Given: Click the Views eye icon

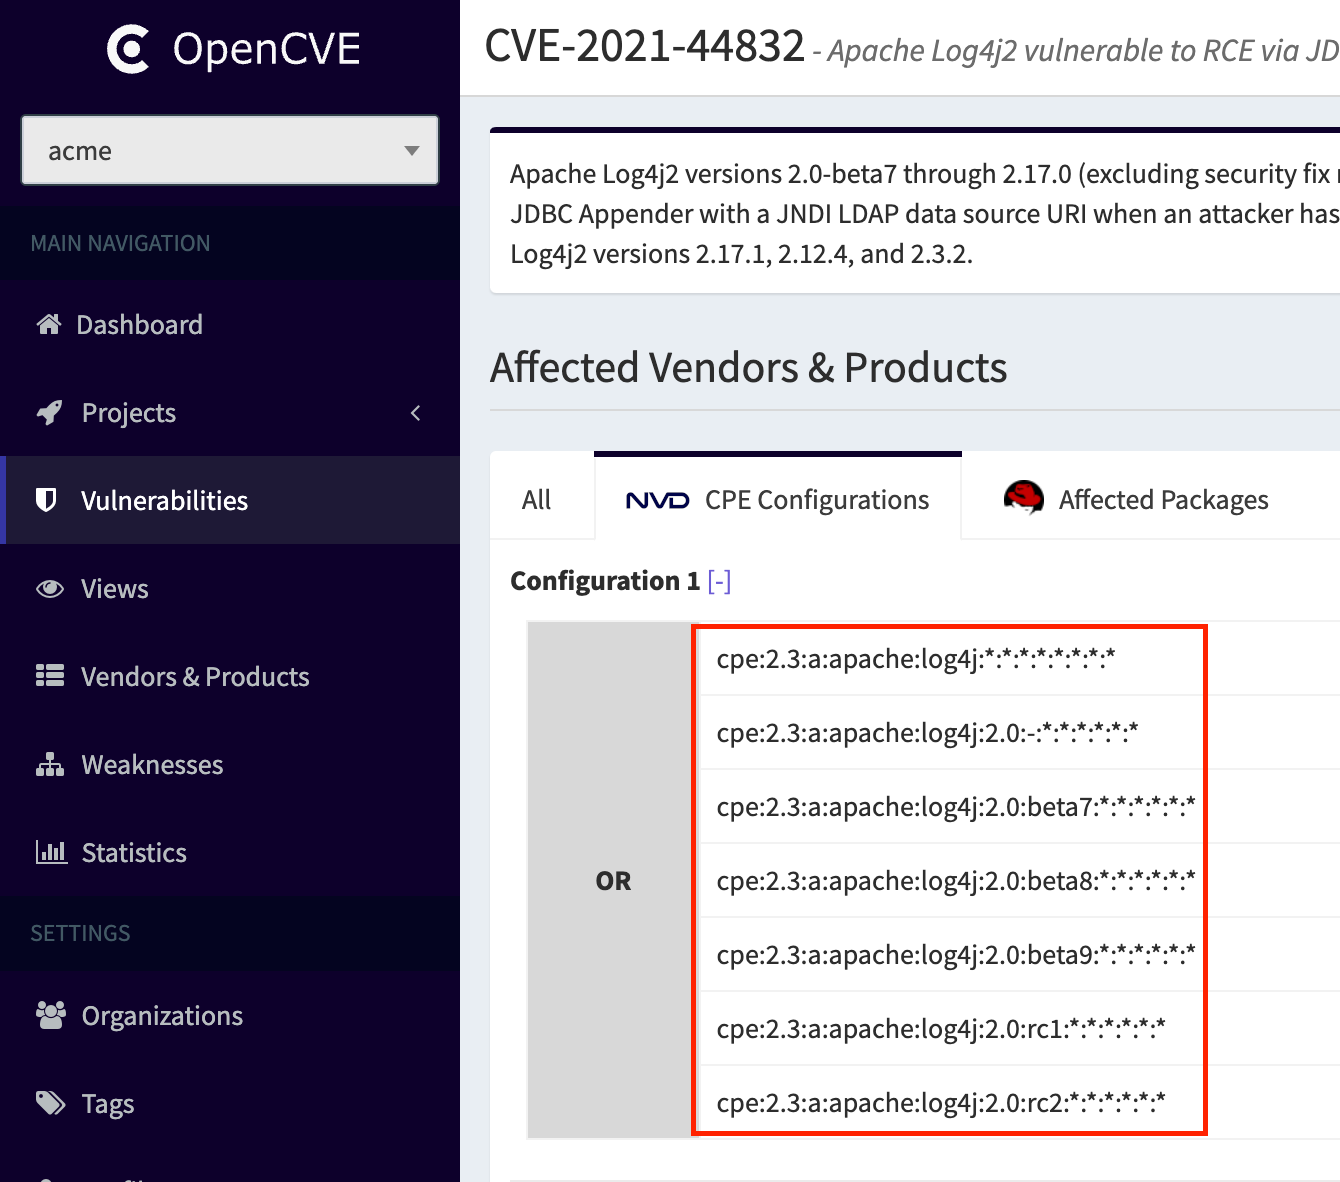Looking at the screenshot, I should (50, 588).
